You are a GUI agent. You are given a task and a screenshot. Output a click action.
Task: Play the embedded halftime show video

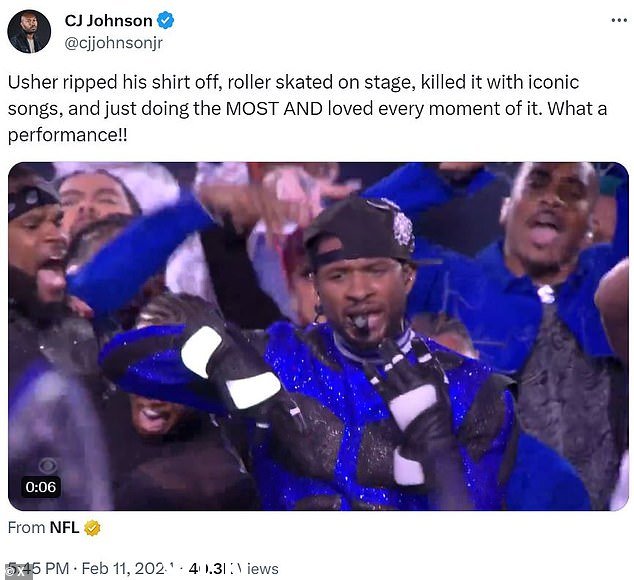pyautogui.click(x=318, y=336)
